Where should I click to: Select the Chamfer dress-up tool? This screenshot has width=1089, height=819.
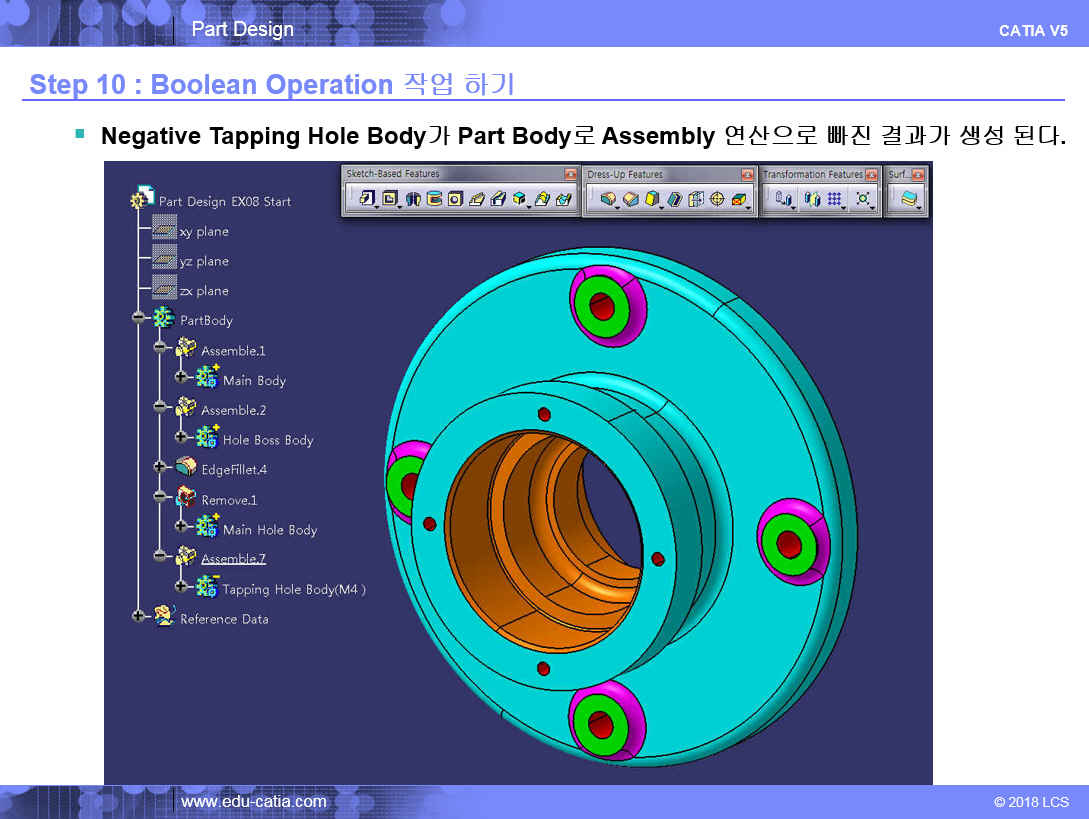[629, 200]
